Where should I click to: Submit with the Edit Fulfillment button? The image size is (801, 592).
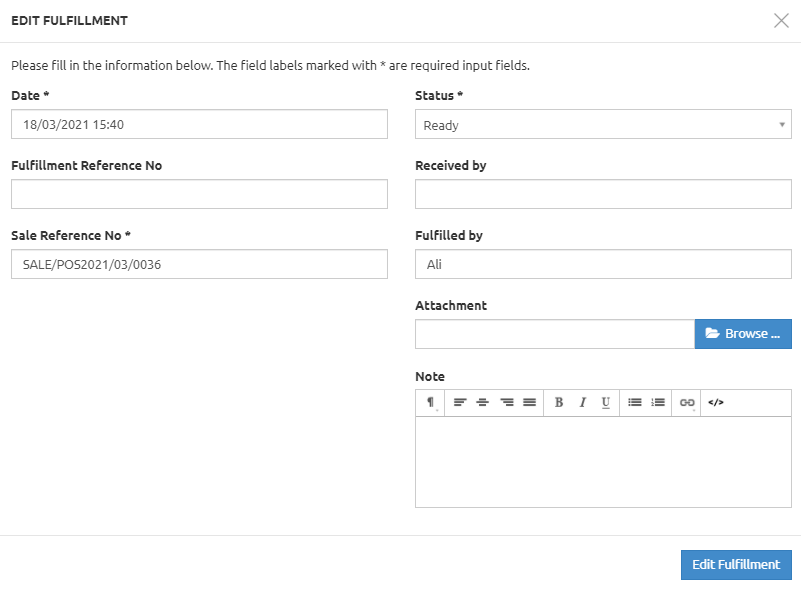736,564
